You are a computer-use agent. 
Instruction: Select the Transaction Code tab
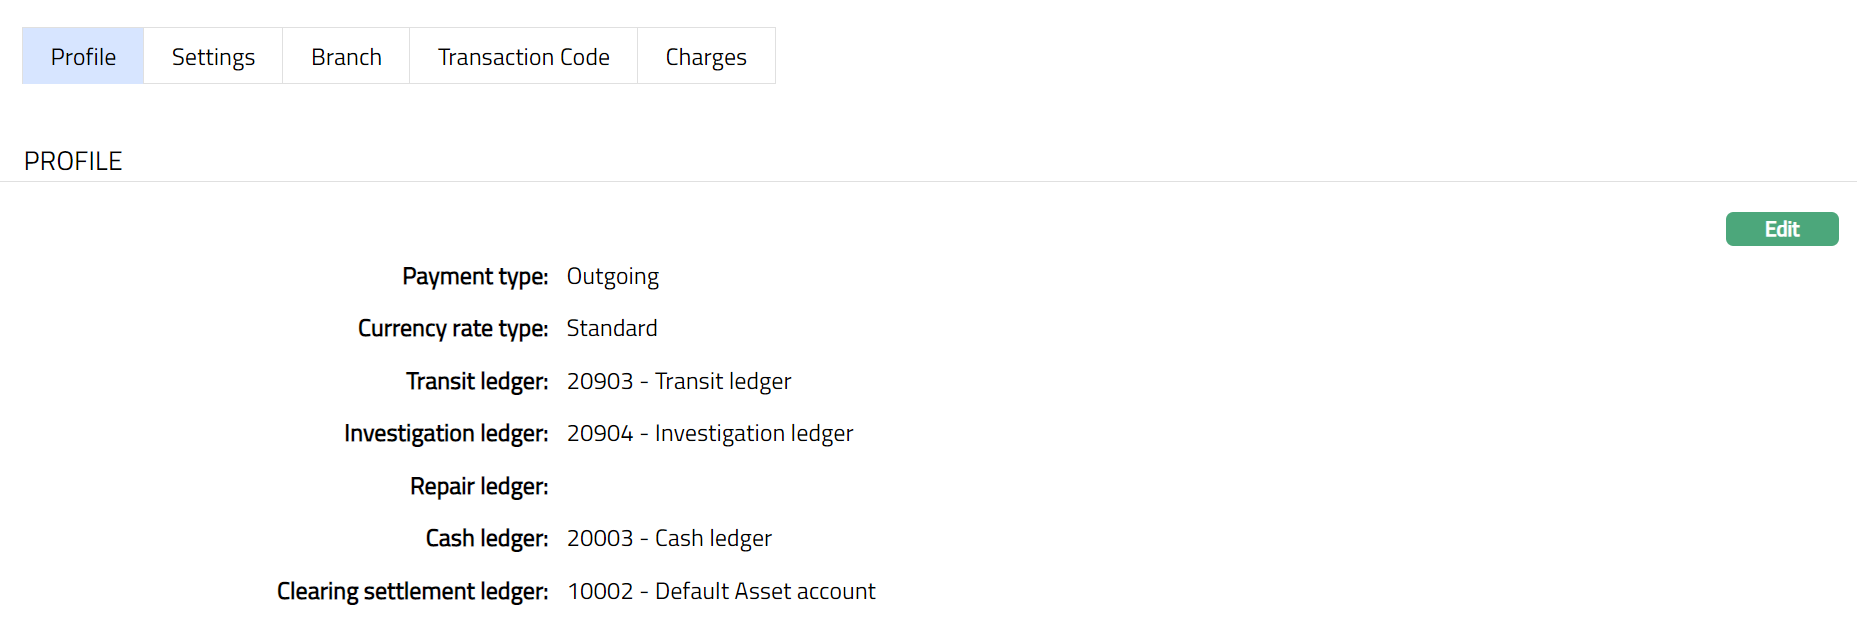523,57
